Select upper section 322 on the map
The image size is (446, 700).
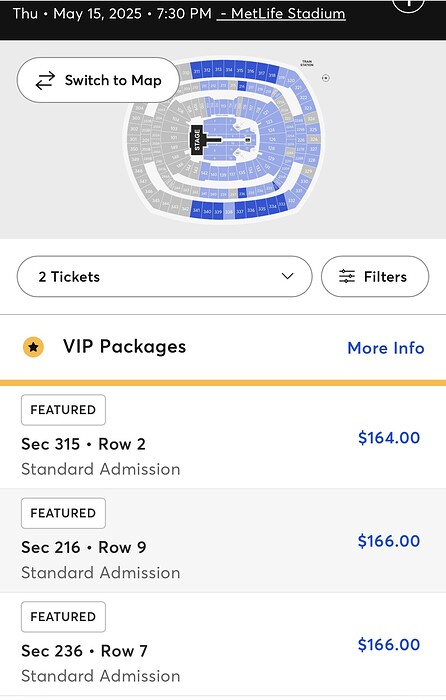point(303,97)
